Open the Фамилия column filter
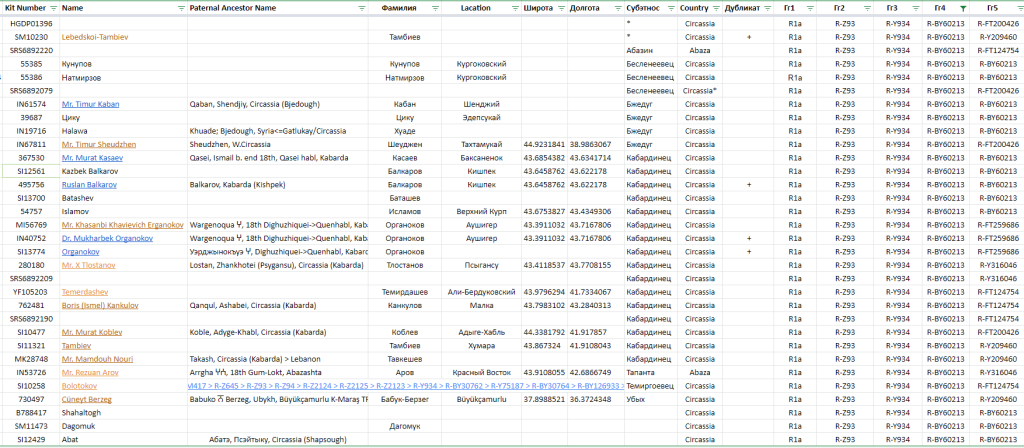Screen dimensions: 1024x448 coord(435,8)
